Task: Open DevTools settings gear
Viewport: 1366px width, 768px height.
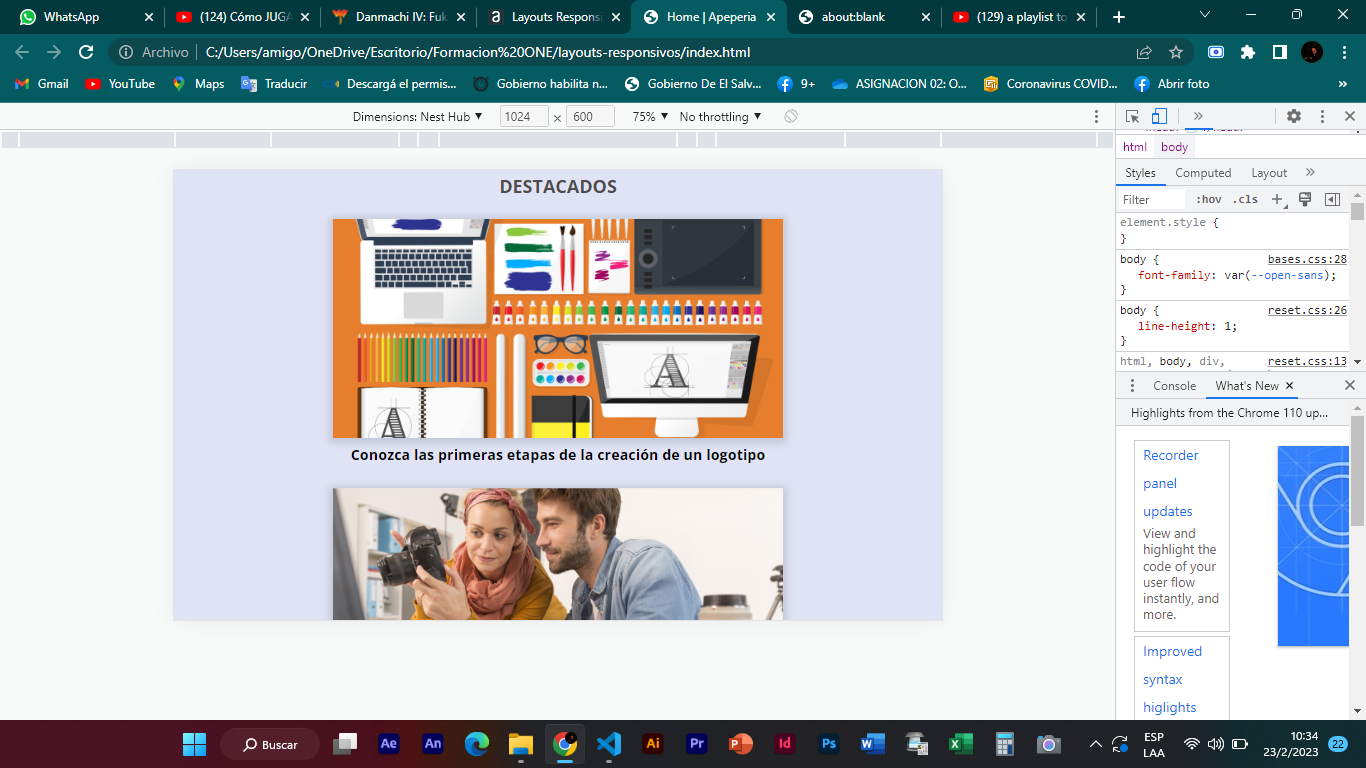Action: (x=1294, y=116)
